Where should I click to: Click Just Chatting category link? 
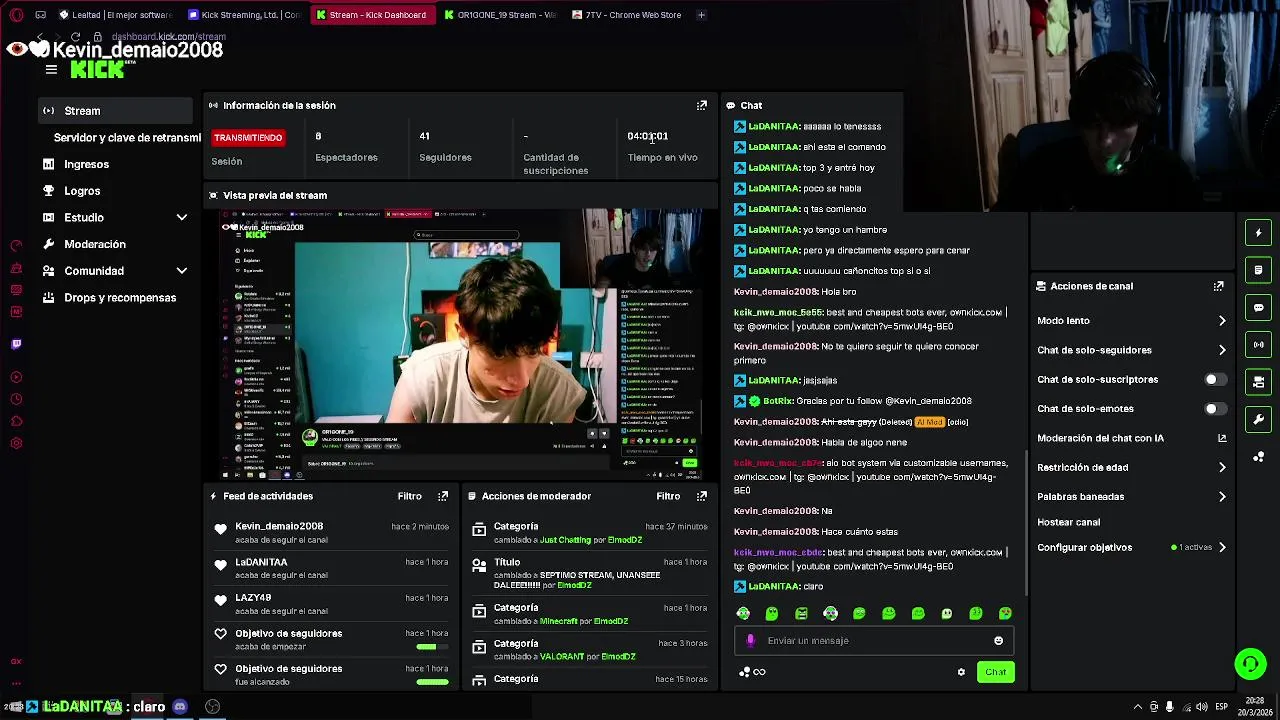pyautogui.click(x=565, y=540)
